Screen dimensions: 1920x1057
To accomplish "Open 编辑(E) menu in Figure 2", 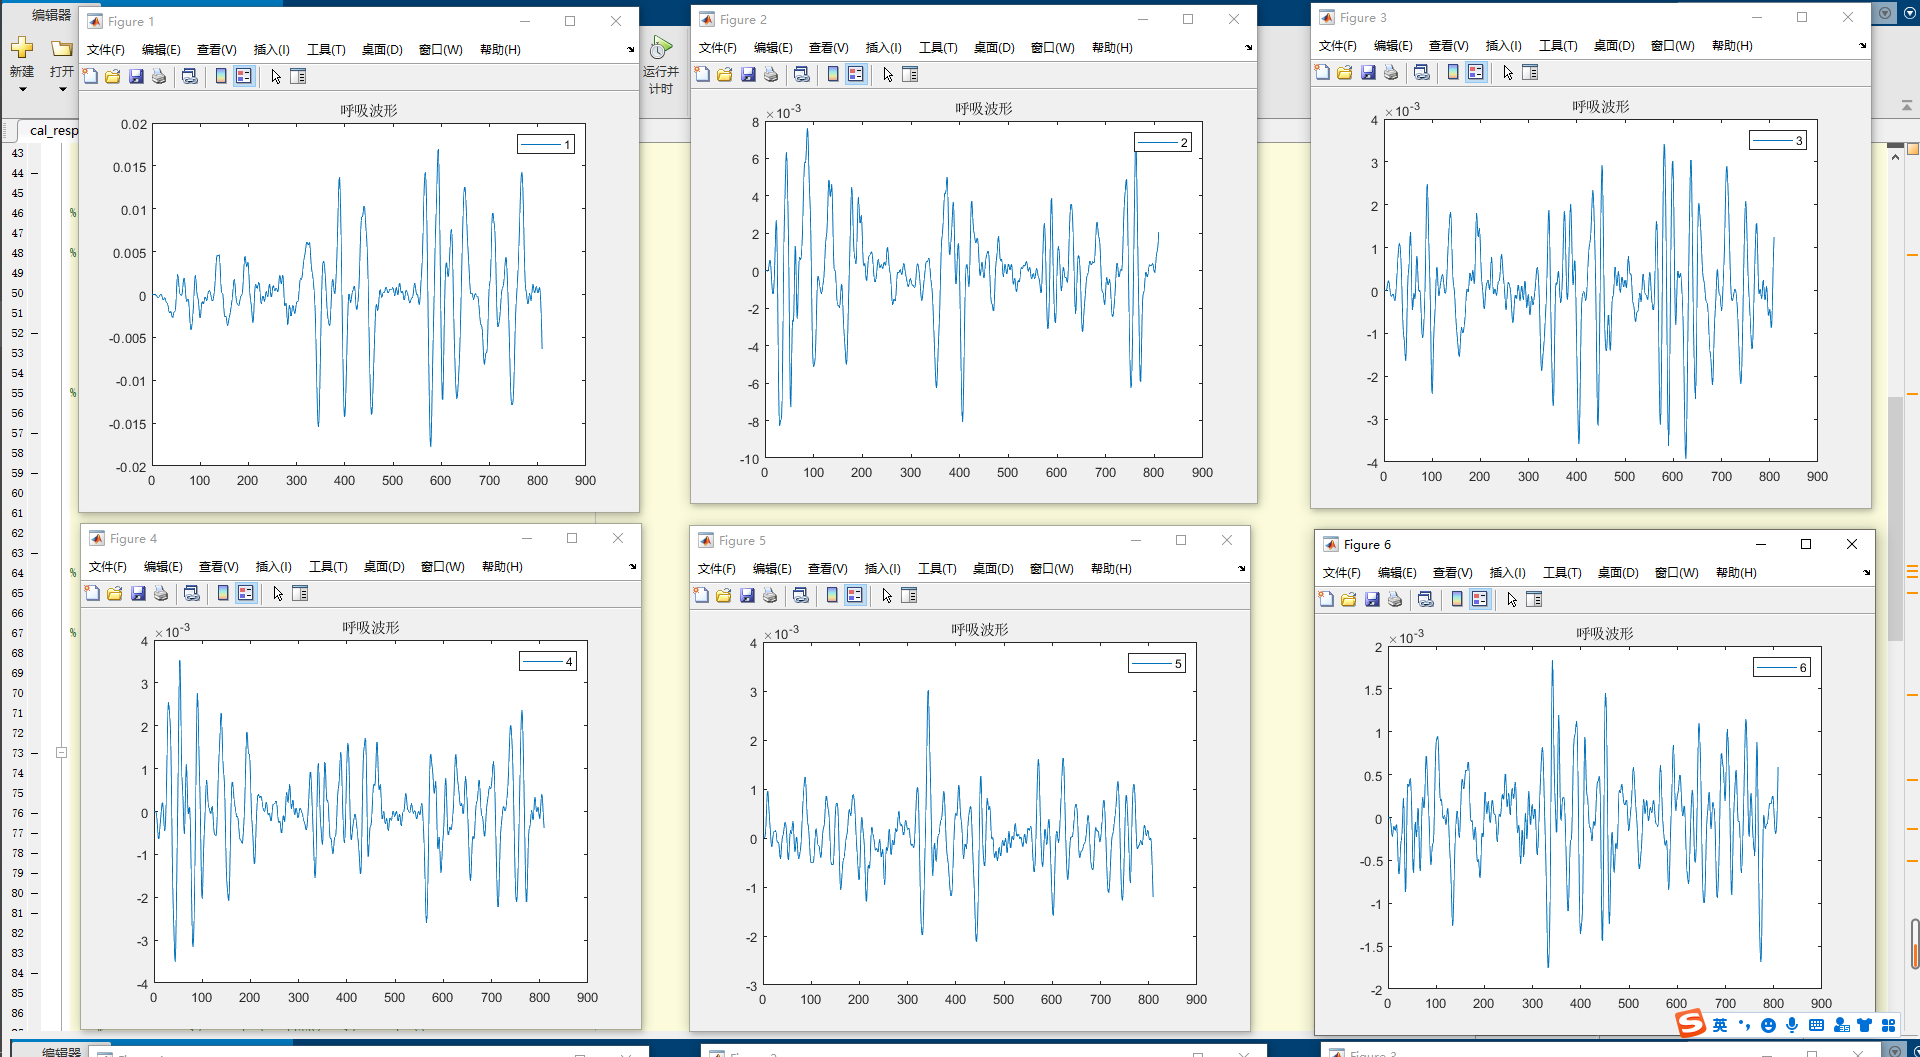I will click(x=773, y=48).
